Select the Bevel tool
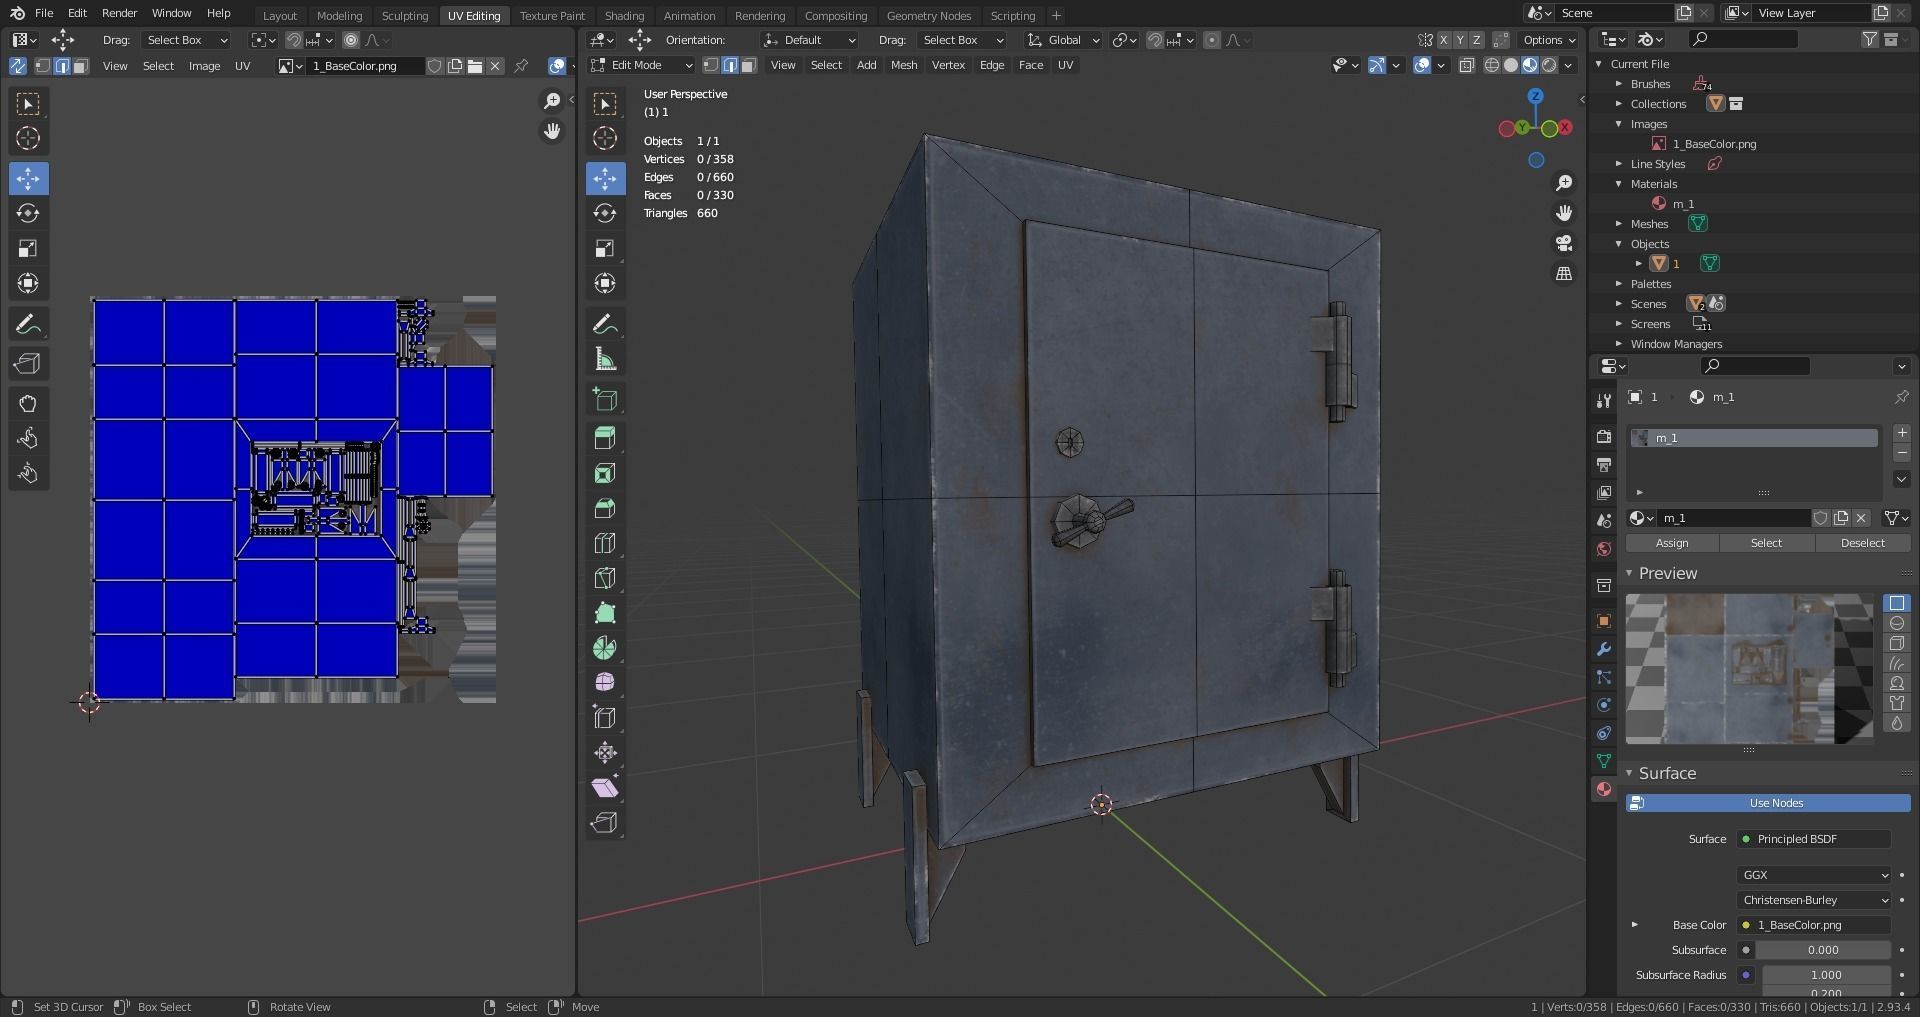The width and height of the screenshot is (1920, 1017). click(x=605, y=508)
